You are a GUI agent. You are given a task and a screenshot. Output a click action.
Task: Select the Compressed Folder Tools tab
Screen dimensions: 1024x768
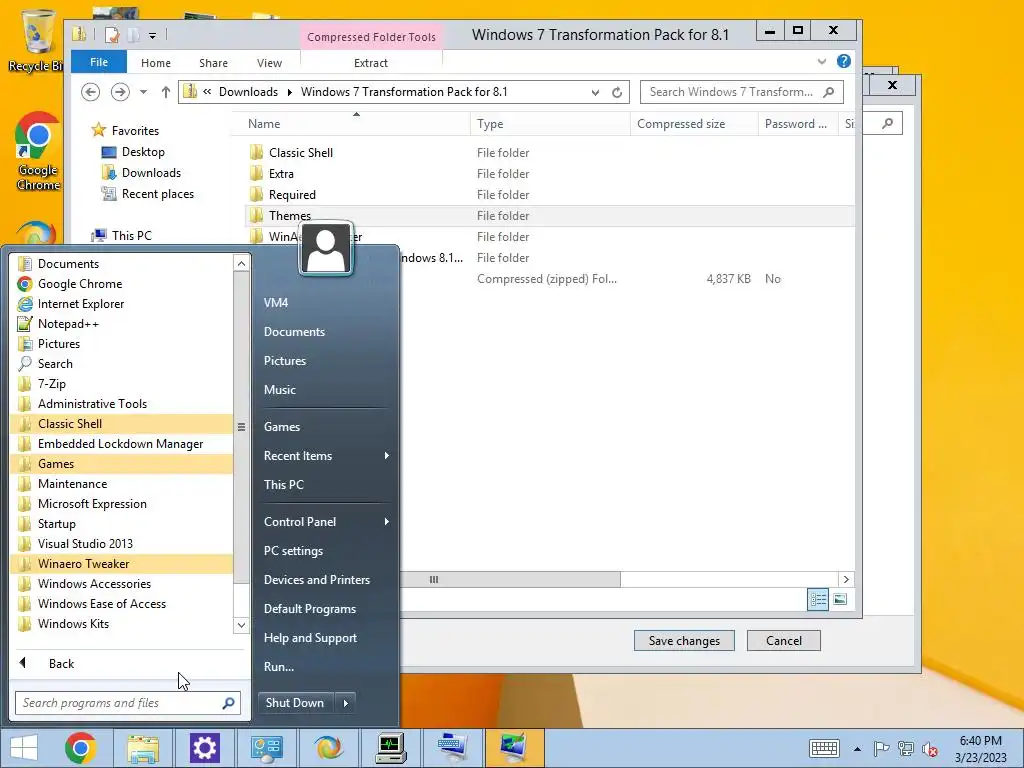click(371, 37)
